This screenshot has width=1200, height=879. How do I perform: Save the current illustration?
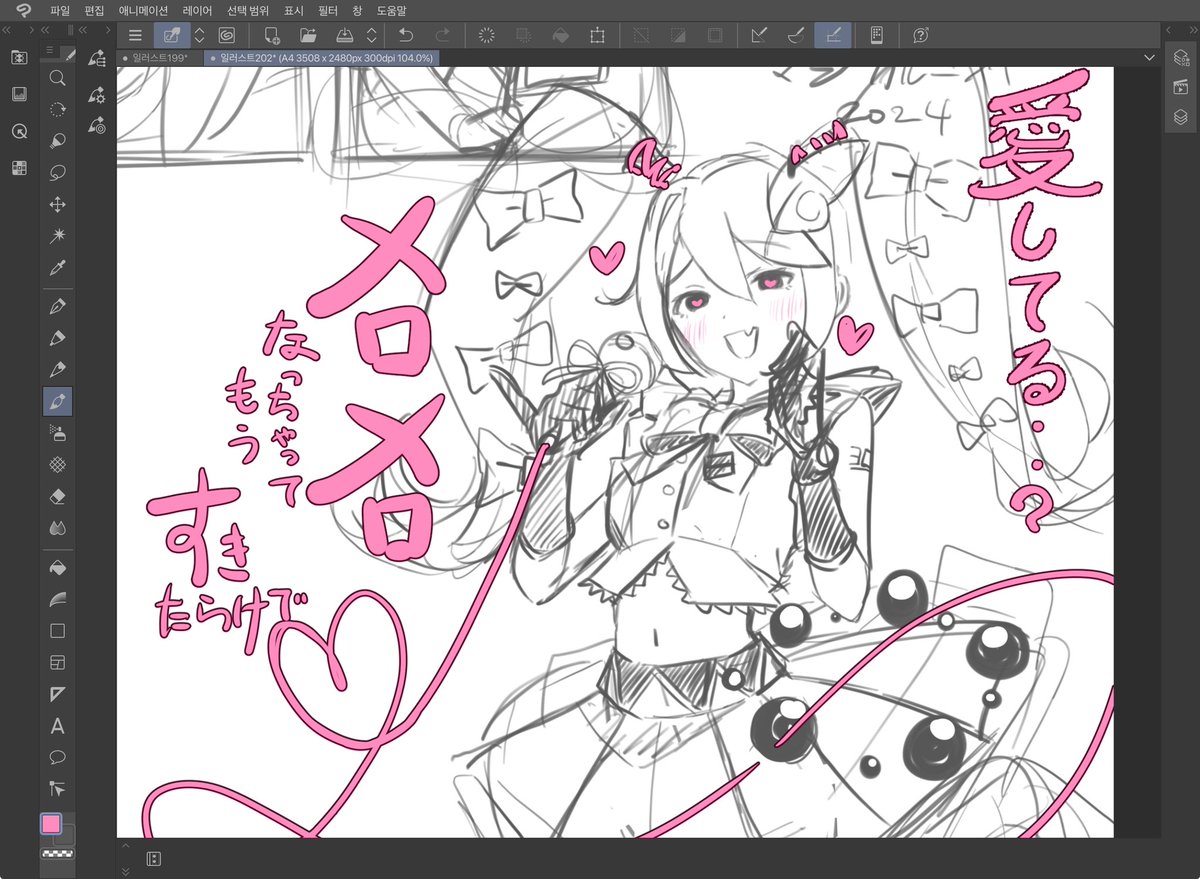coord(345,35)
